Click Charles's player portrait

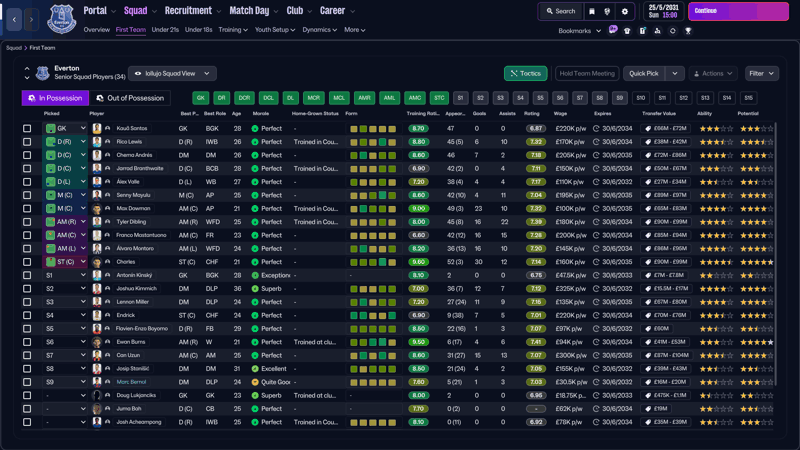[x=96, y=262]
